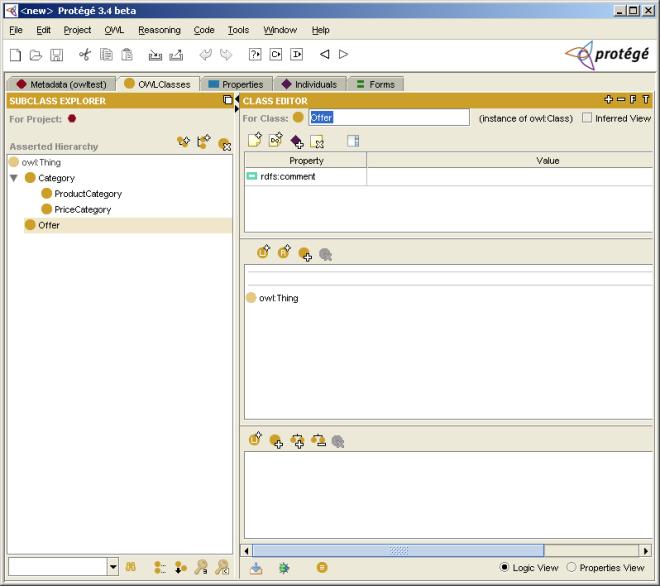This screenshot has width=660, height=586.
Task: Click the minus icon in Class Editor header
Action: (x=621, y=99)
